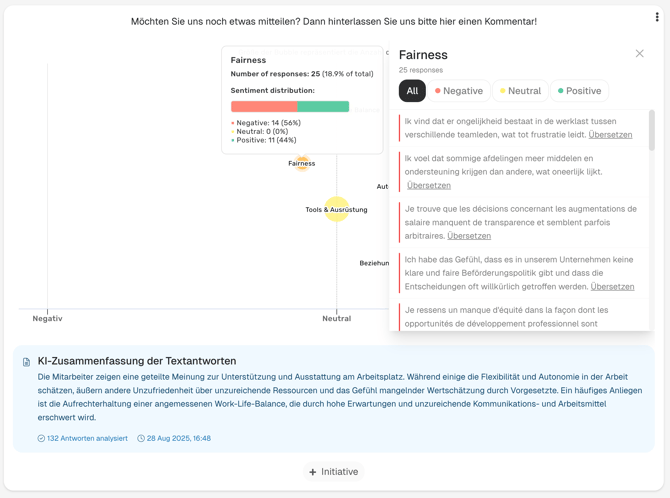The height and width of the screenshot is (498, 670).
Task: Click the plus Initiative button
Action: [335, 472]
